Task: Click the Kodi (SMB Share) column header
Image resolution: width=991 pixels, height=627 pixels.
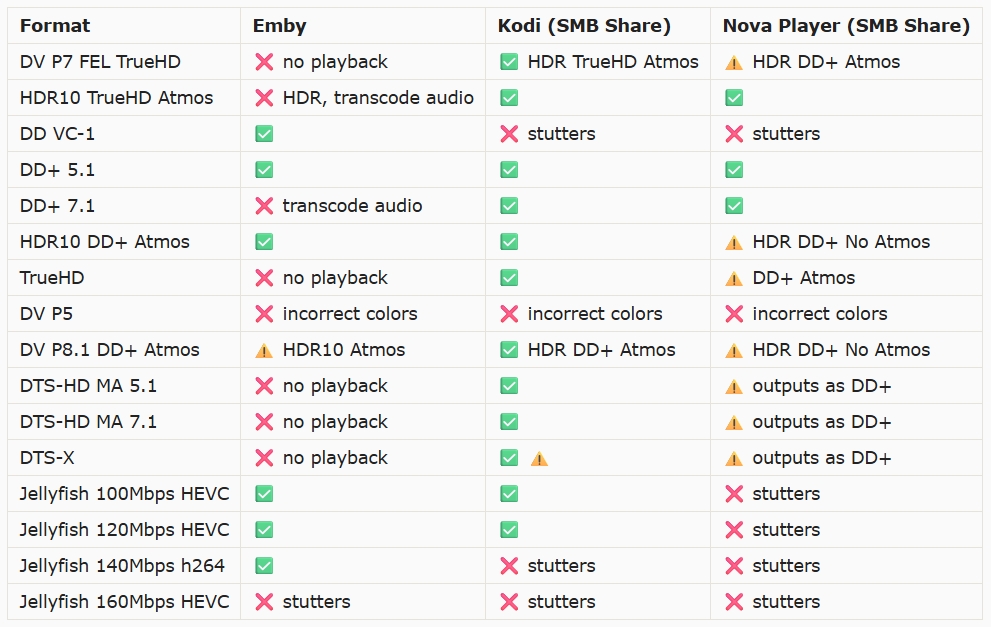Action: tap(584, 26)
